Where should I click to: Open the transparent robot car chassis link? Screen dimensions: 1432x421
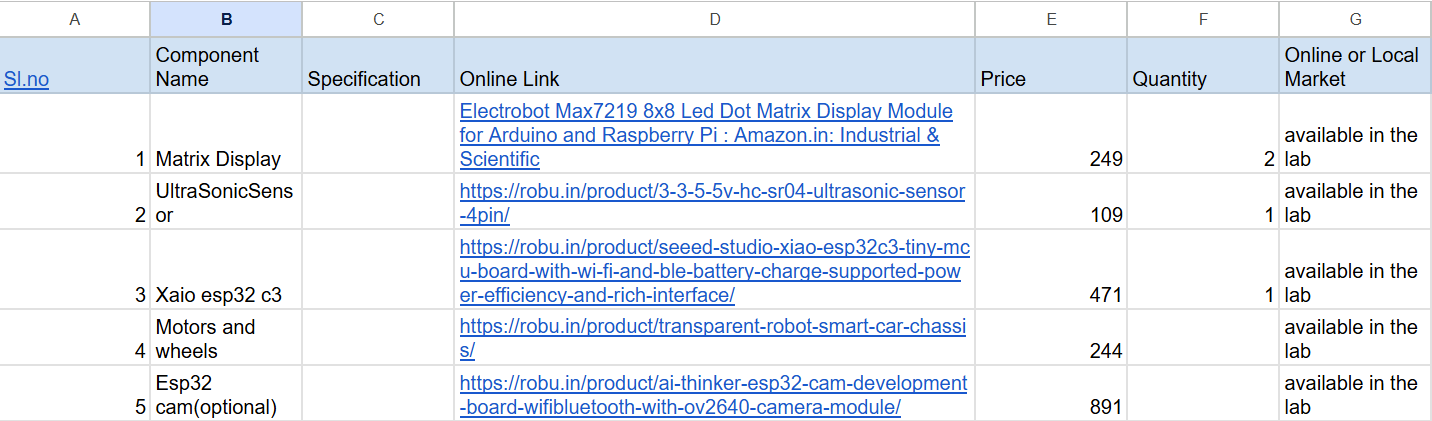[x=713, y=339]
